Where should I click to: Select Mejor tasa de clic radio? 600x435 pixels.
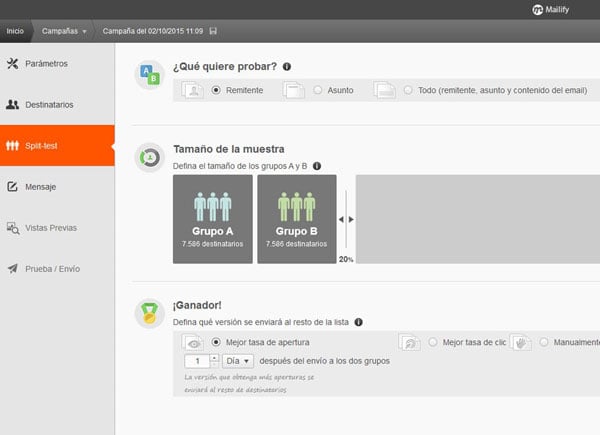[x=433, y=342]
